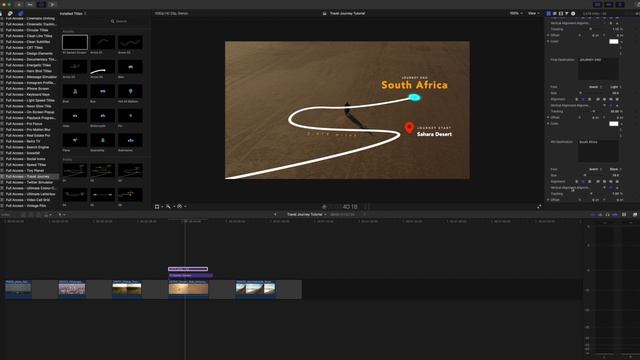Click the append clip edit icon
Screen dimensions: 640x360
click(x=39, y=214)
